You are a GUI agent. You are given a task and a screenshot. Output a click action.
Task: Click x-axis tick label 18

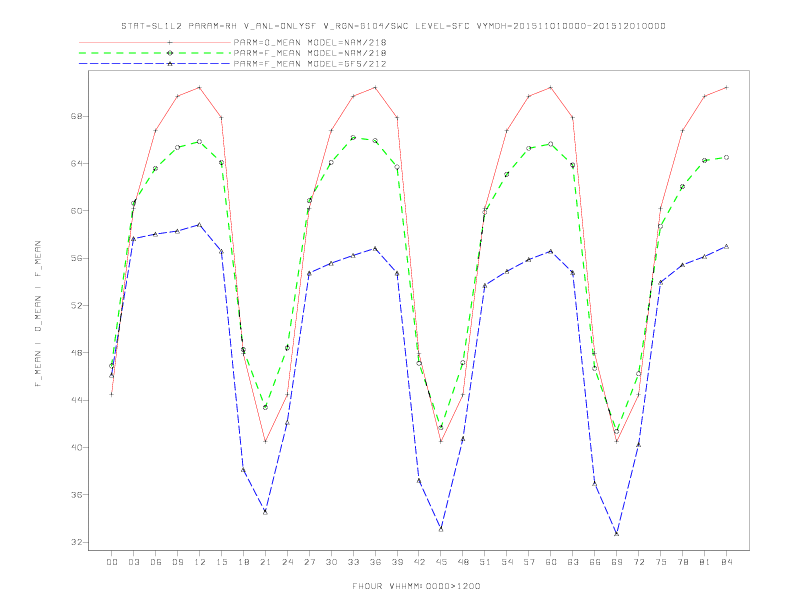click(243, 562)
